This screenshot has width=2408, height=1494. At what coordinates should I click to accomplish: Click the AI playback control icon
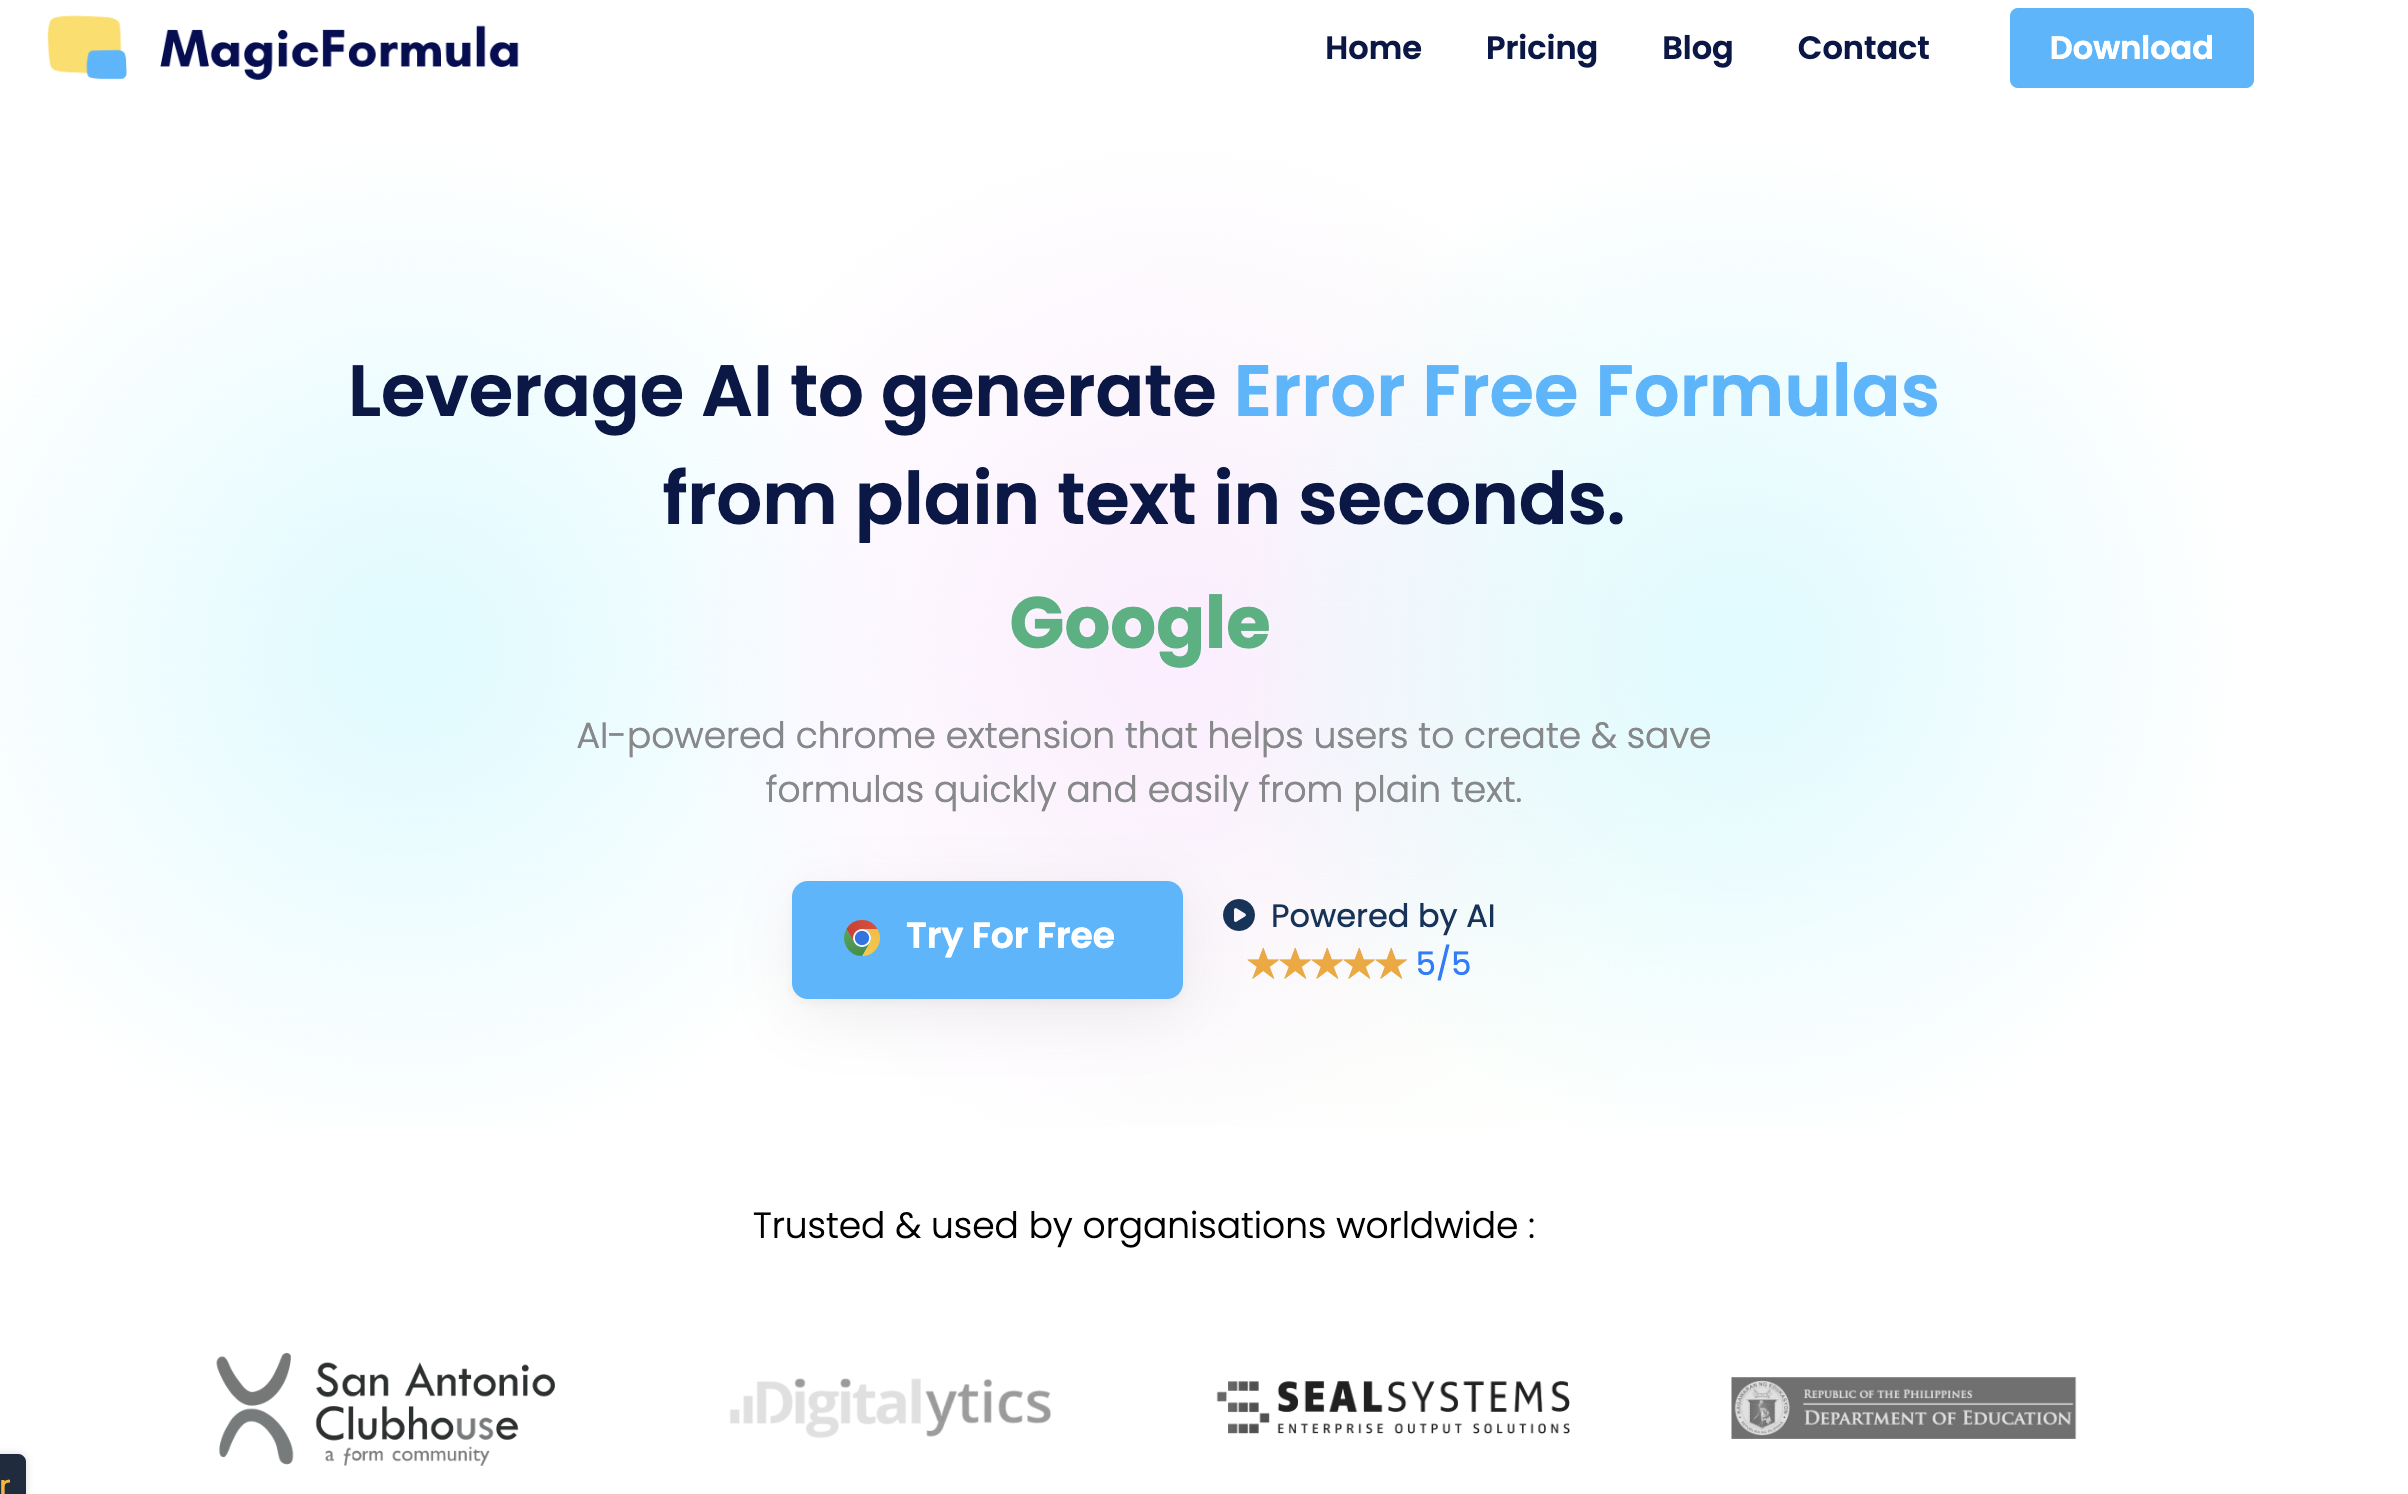pyautogui.click(x=1236, y=914)
